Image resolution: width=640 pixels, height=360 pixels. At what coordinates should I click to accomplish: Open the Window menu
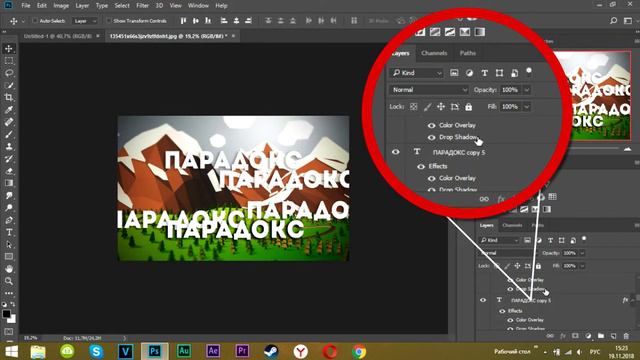point(198,6)
